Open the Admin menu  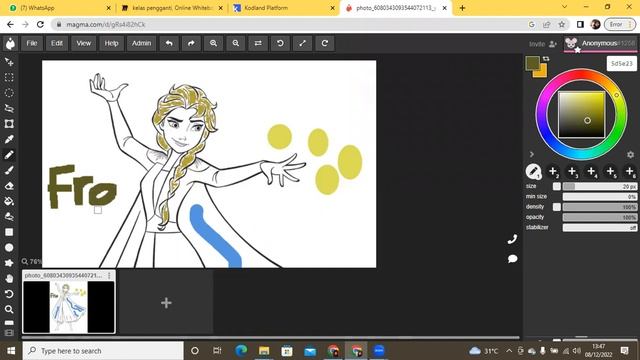click(x=142, y=43)
